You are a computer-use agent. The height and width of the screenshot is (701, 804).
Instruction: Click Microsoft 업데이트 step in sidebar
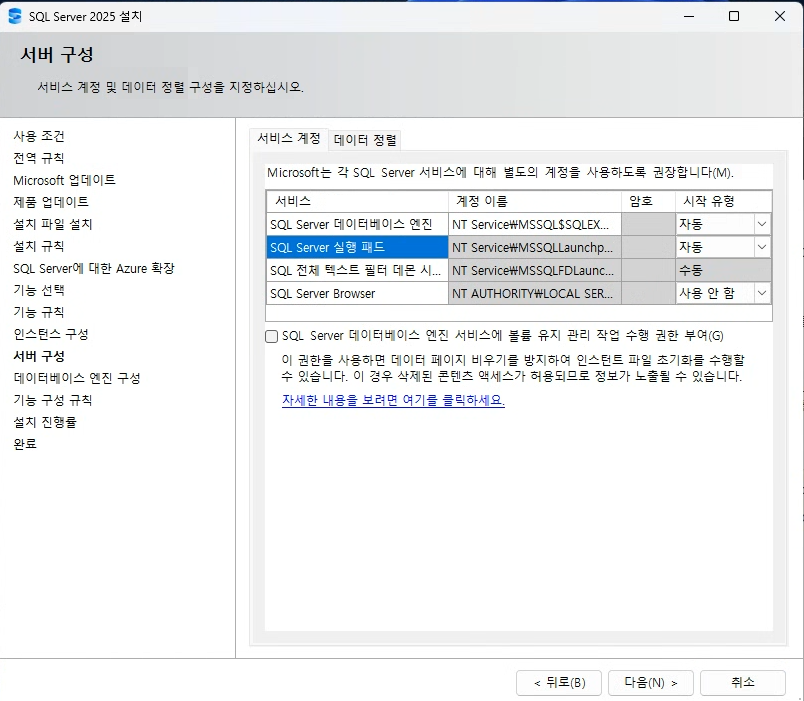(x=65, y=180)
